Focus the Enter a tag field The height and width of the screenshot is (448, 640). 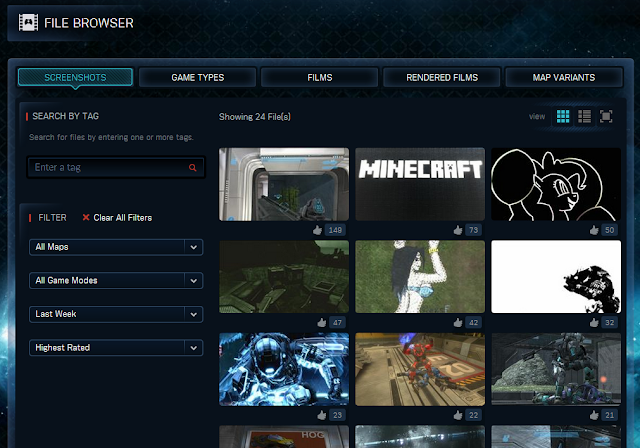[x=108, y=168]
